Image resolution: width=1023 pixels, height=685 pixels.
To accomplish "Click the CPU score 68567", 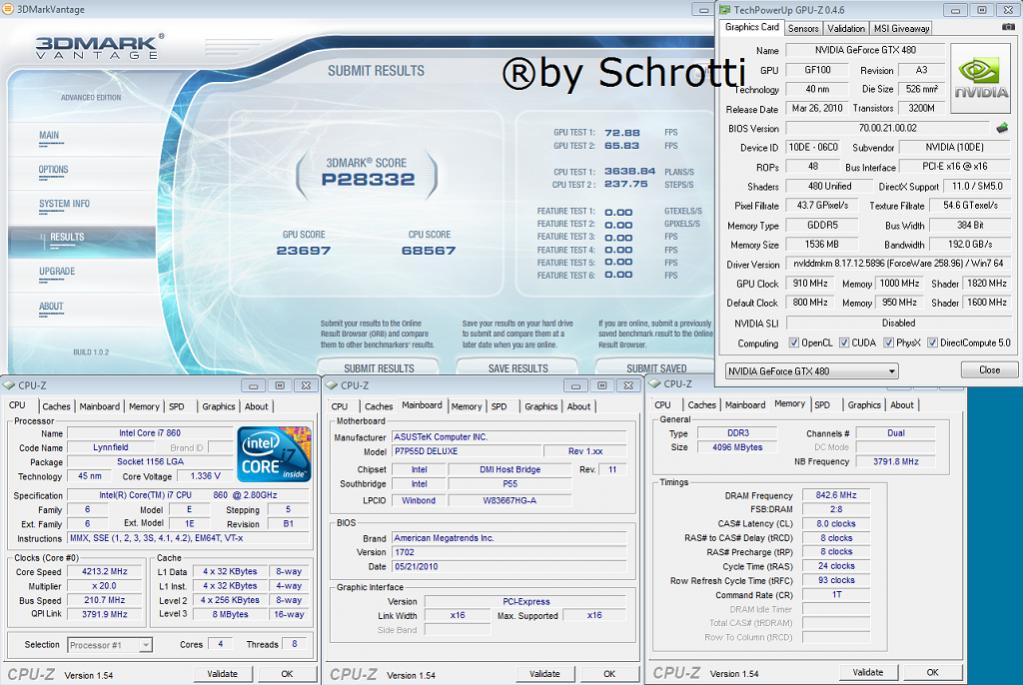I will (x=429, y=251).
